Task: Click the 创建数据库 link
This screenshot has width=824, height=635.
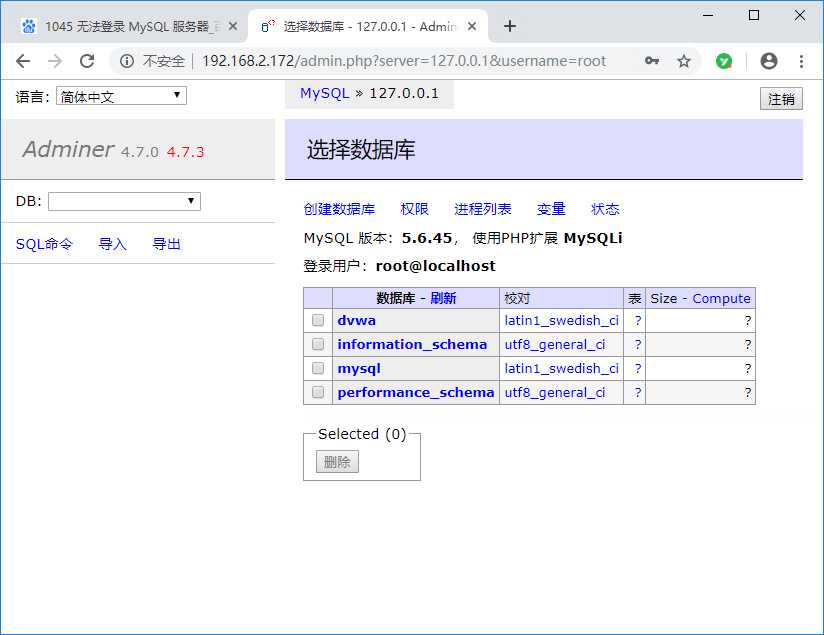Action: coord(339,209)
